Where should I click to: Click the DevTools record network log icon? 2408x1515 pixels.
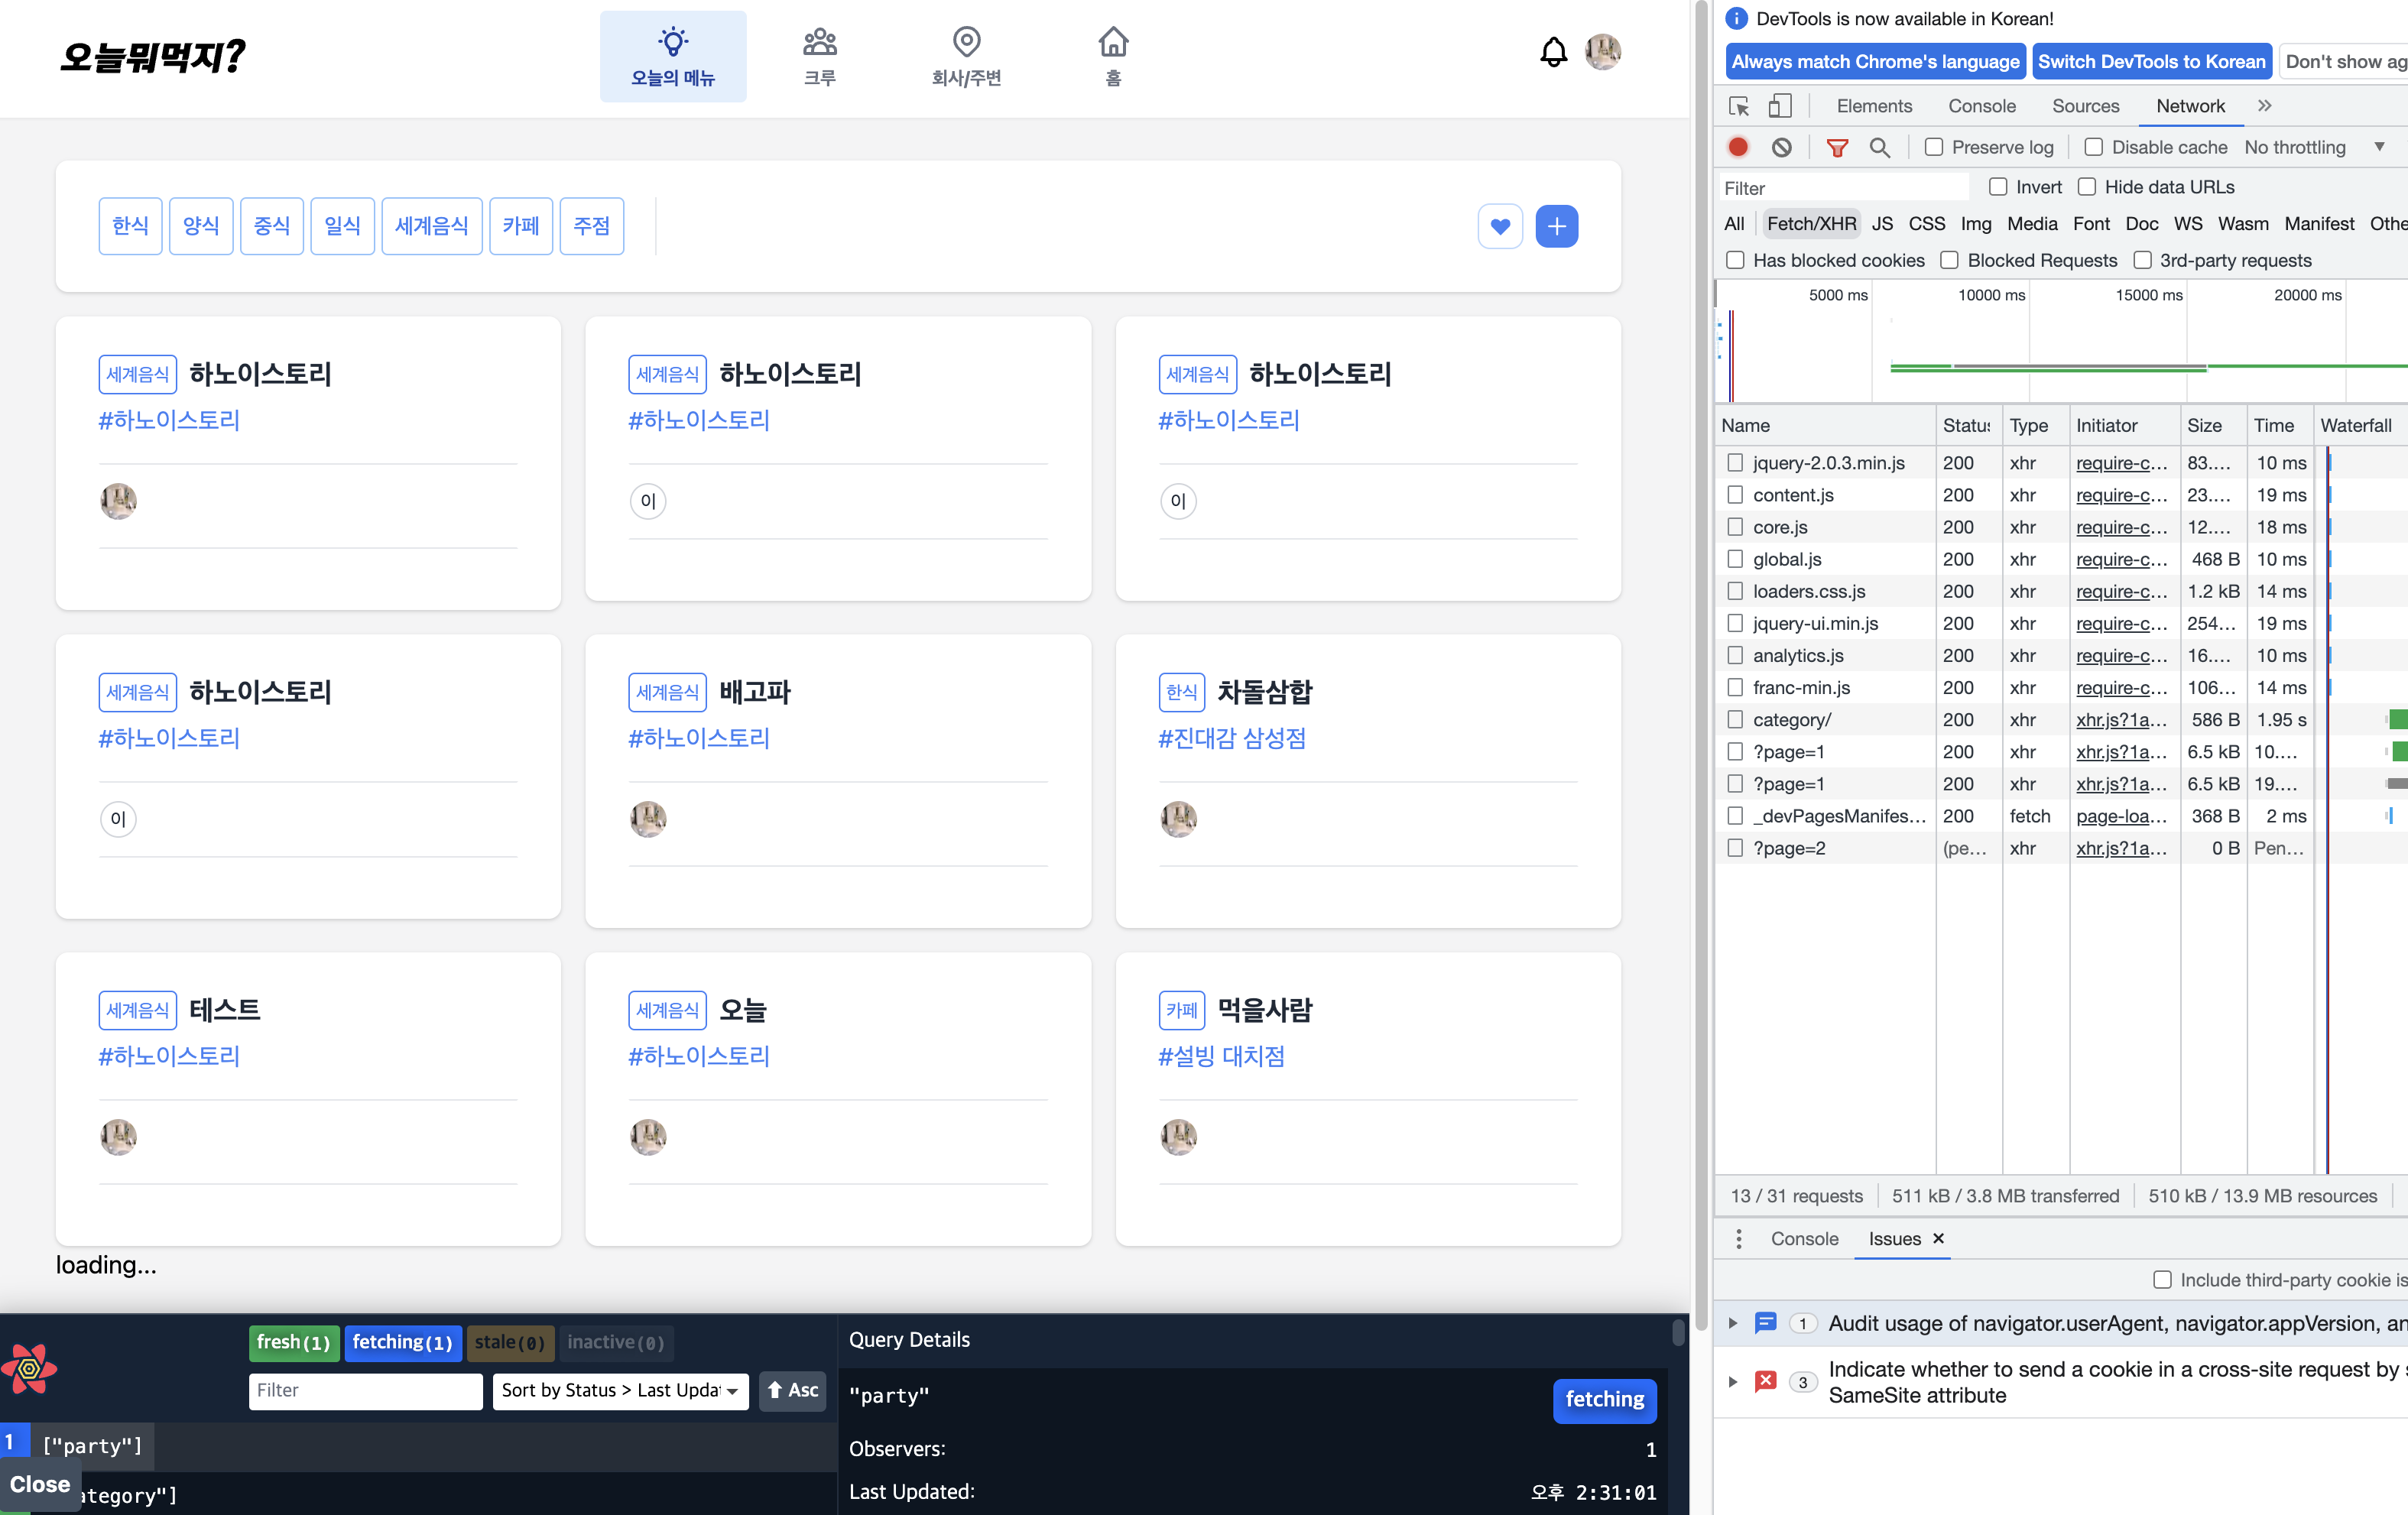pos(1738,147)
